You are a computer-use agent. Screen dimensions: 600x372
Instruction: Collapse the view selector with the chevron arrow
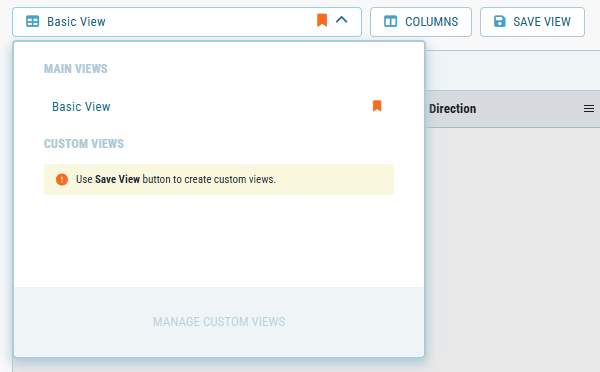341,20
